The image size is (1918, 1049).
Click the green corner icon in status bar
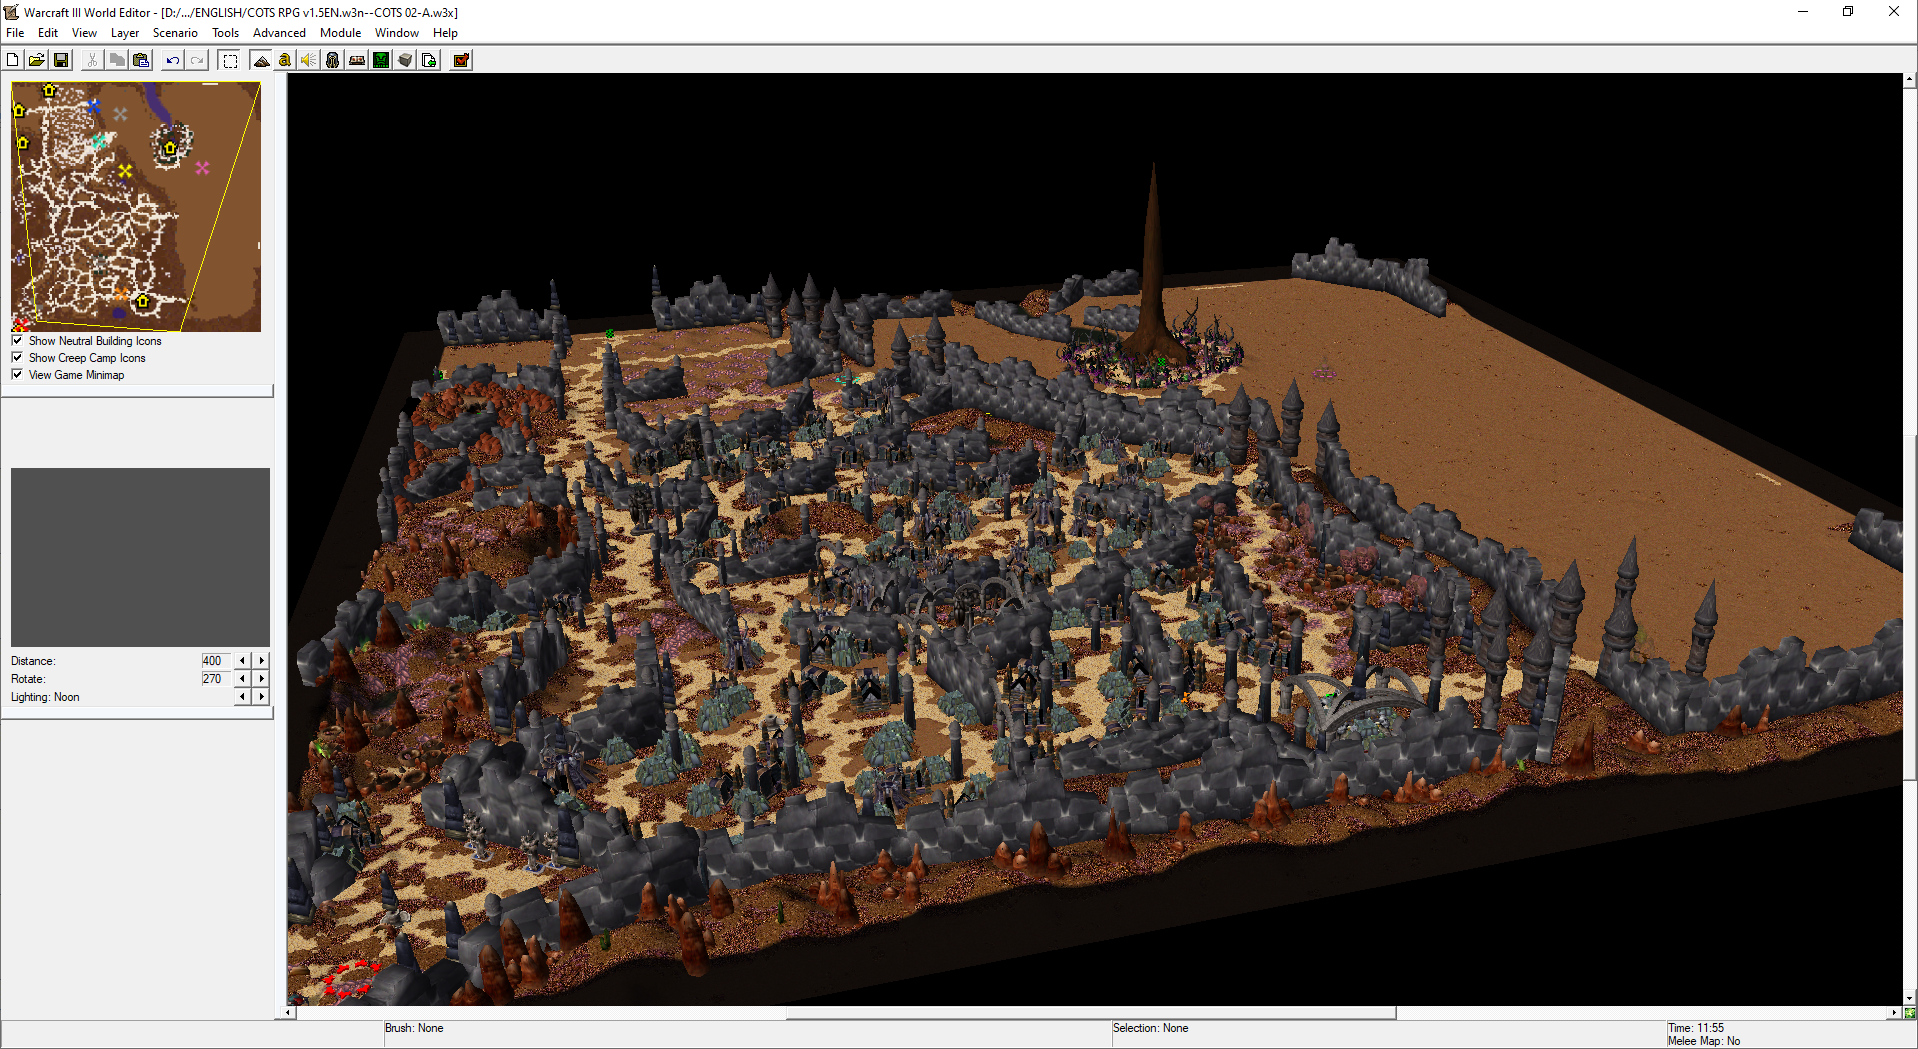[1910, 1013]
